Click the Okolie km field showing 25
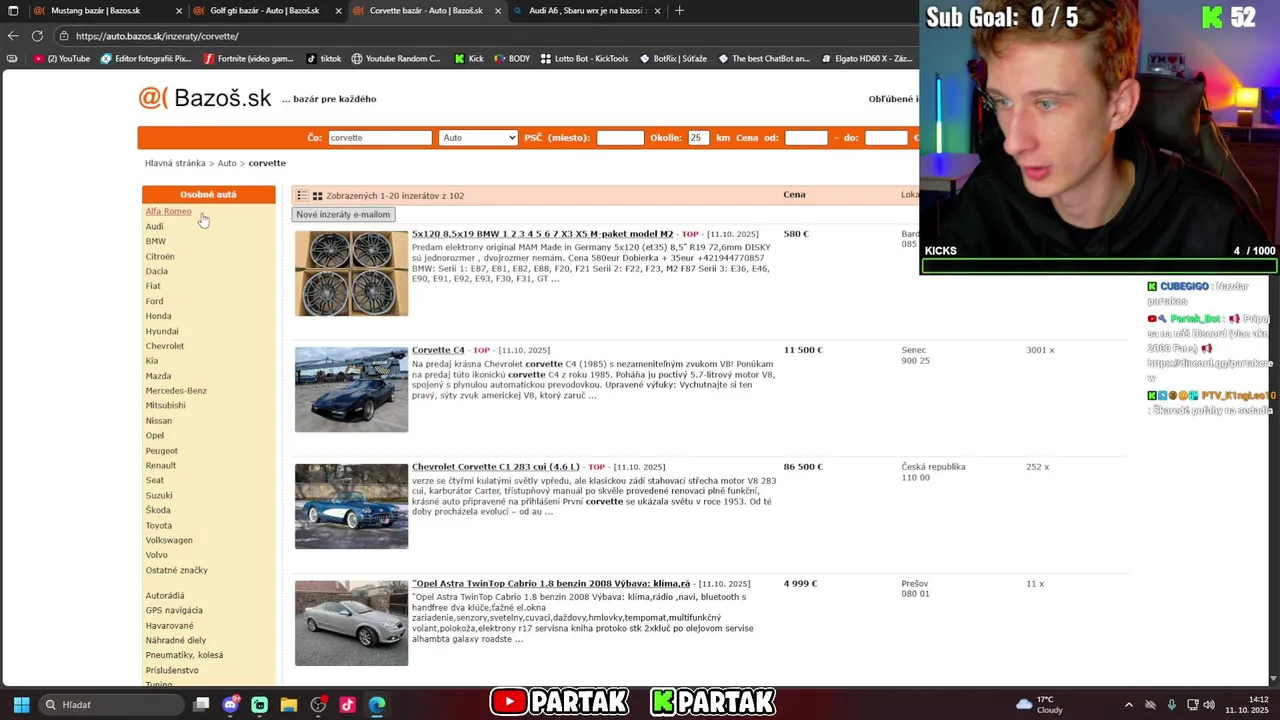1280x720 pixels. pos(697,138)
